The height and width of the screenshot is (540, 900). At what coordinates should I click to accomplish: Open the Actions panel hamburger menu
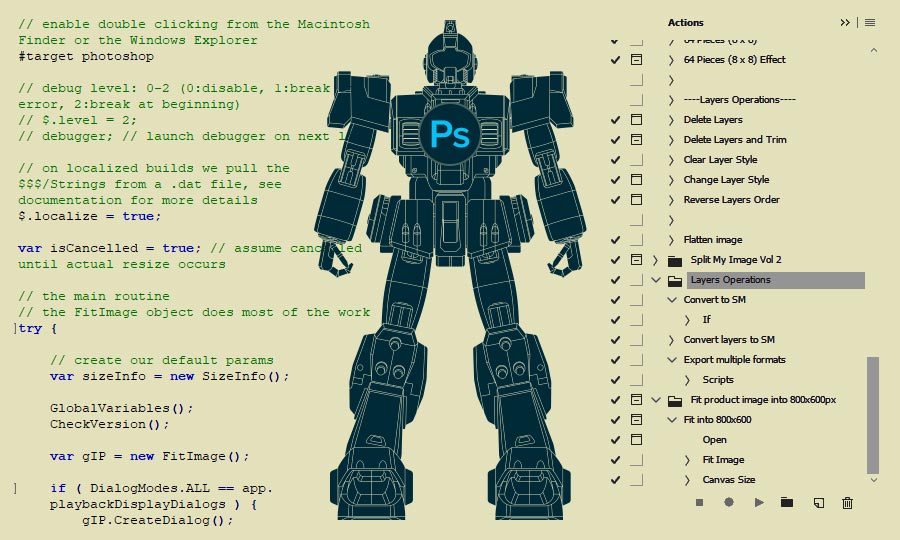tap(870, 22)
